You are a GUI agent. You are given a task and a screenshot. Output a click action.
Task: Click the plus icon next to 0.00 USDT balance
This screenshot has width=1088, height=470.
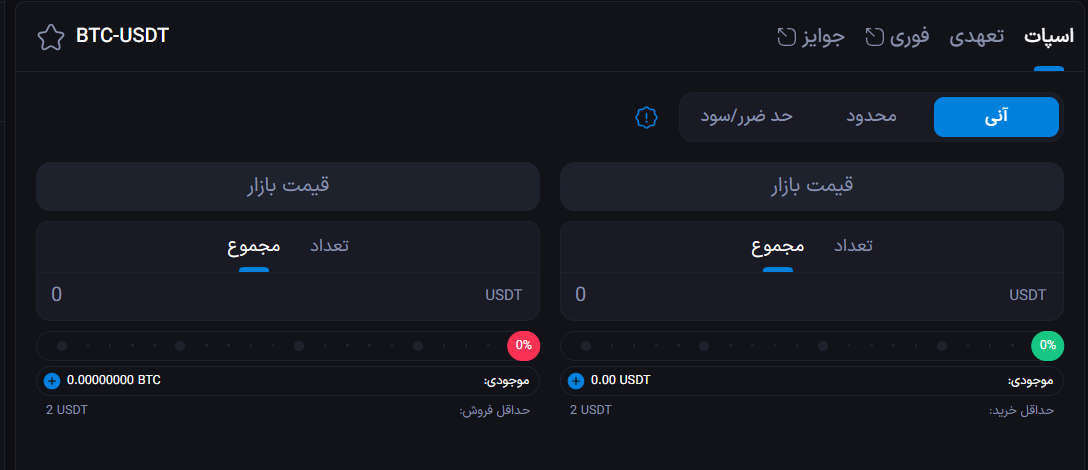575,381
